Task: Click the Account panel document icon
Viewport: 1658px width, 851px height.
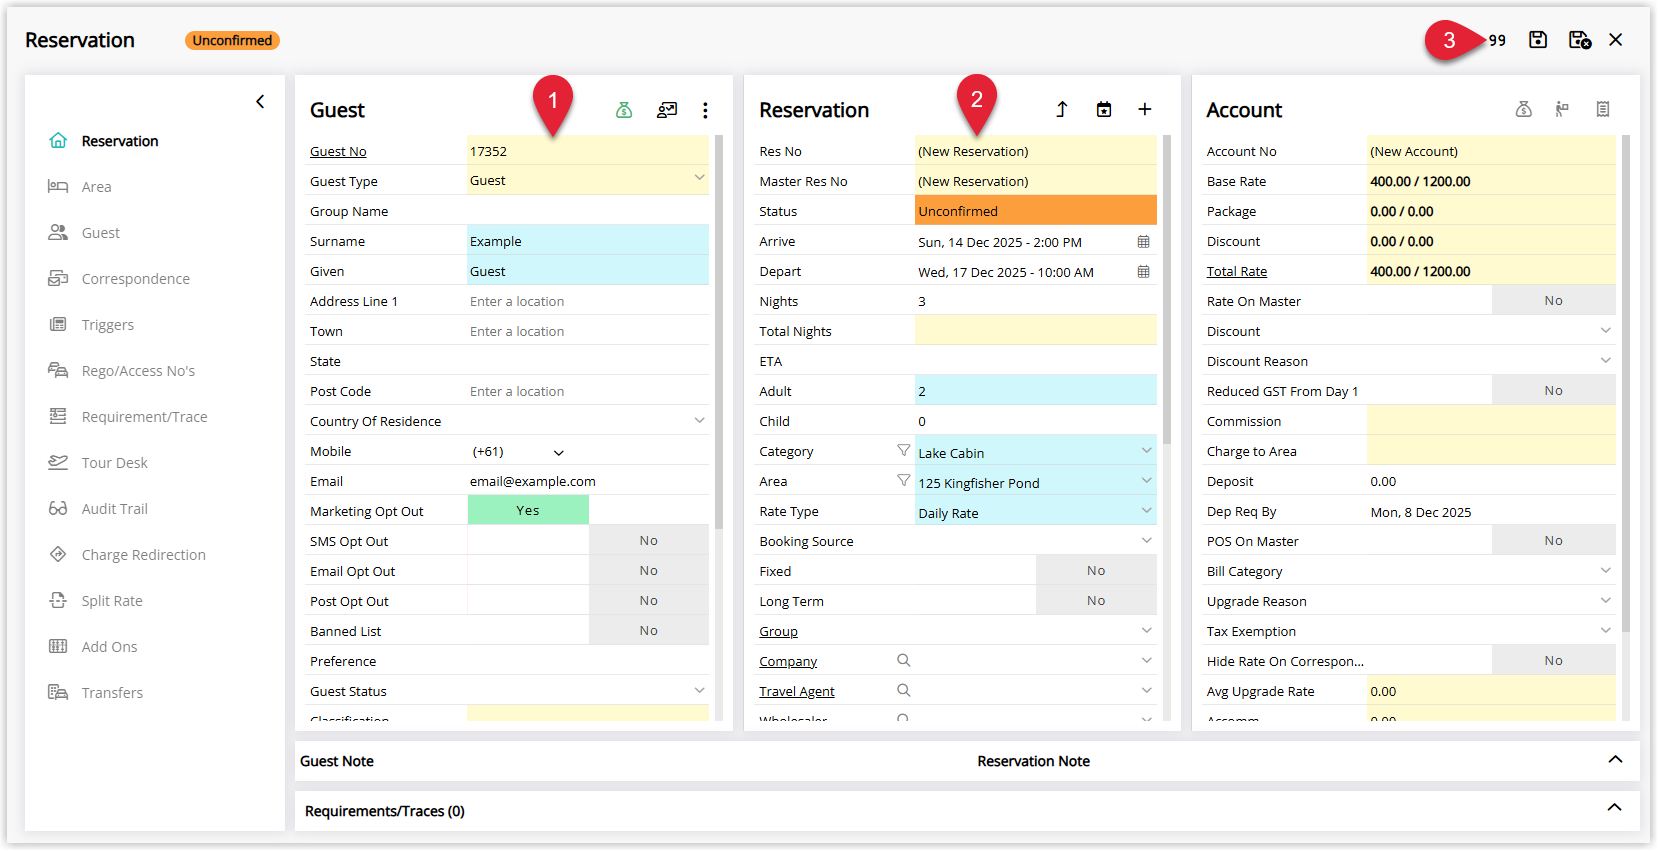Action: [1603, 109]
